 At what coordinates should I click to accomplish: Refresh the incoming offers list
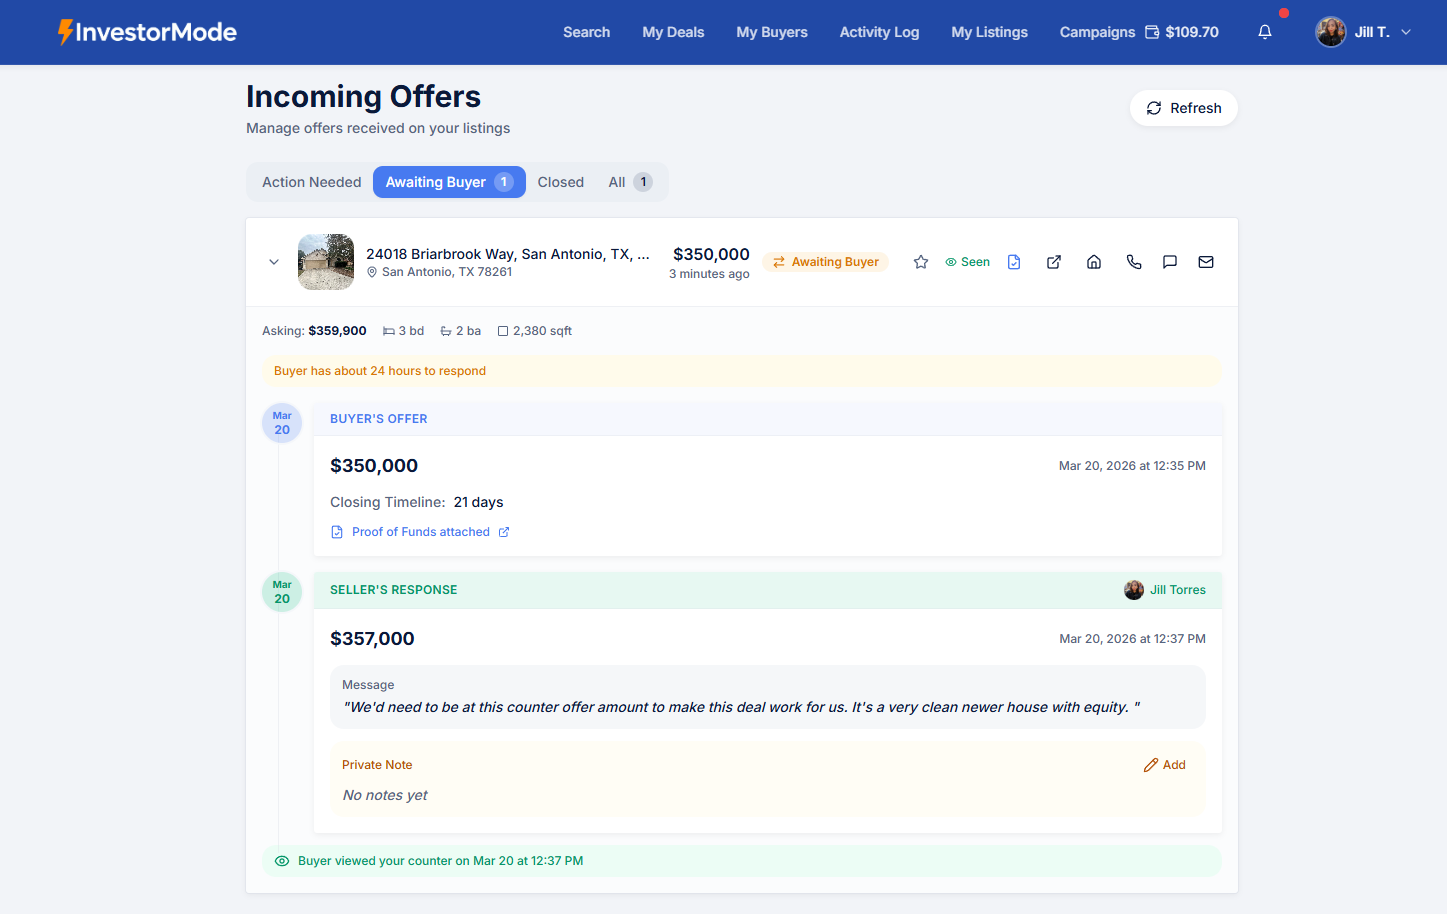click(1184, 107)
